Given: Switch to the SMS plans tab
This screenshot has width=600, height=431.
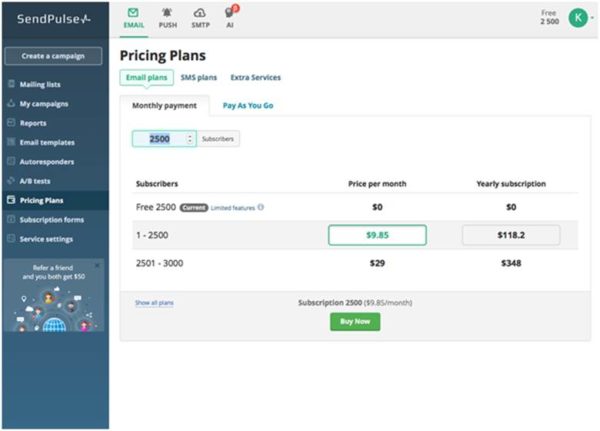Looking at the screenshot, I should 199,77.
